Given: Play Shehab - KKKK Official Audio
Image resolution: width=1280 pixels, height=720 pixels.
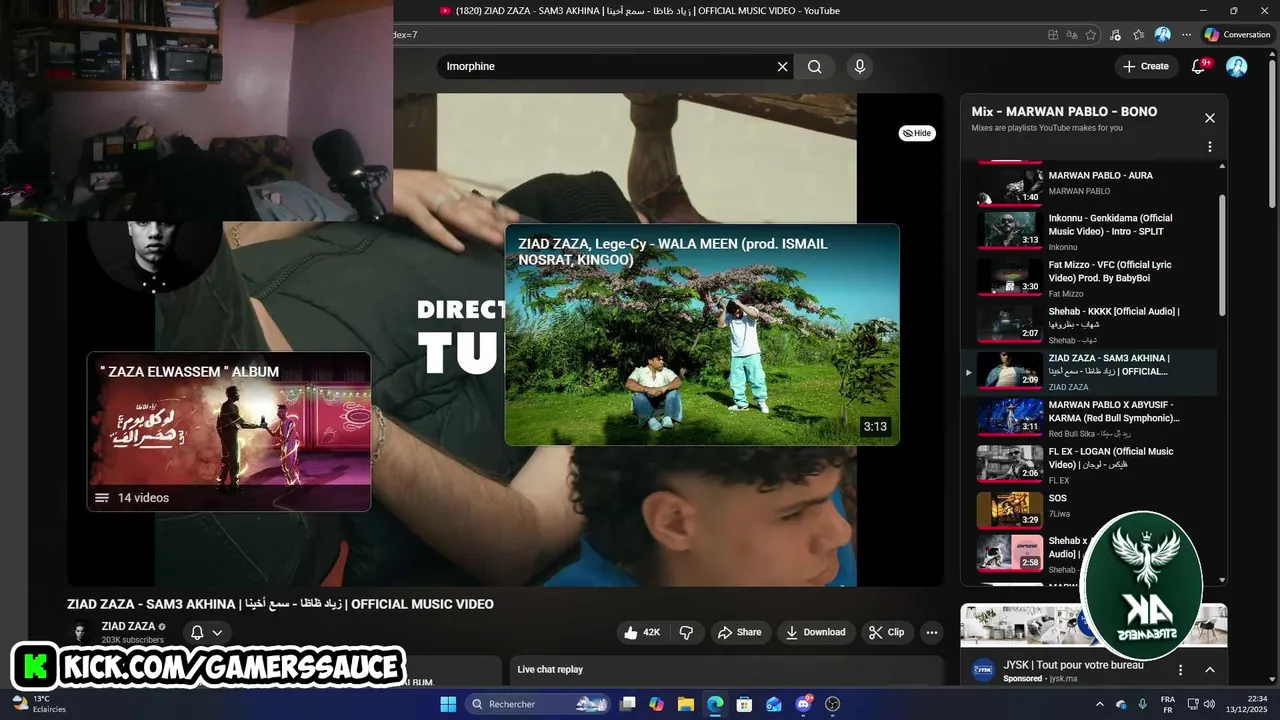Looking at the screenshot, I should (1094, 323).
